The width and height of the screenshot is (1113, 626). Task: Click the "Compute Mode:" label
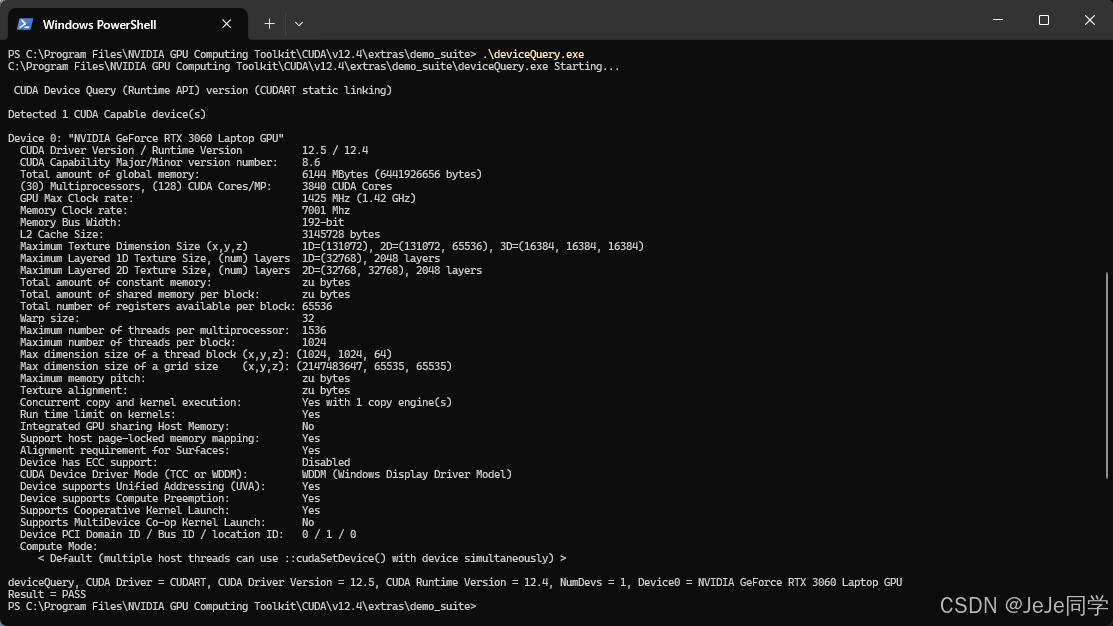59,547
